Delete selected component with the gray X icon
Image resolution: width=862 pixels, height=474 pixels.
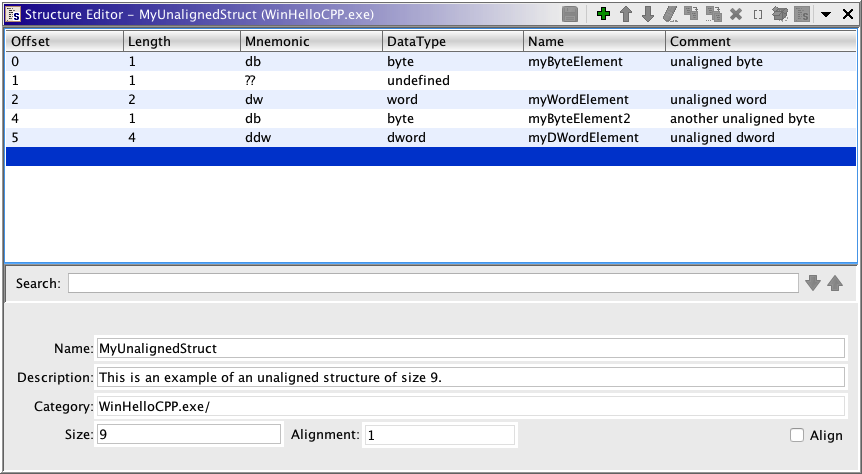pos(736,15)
